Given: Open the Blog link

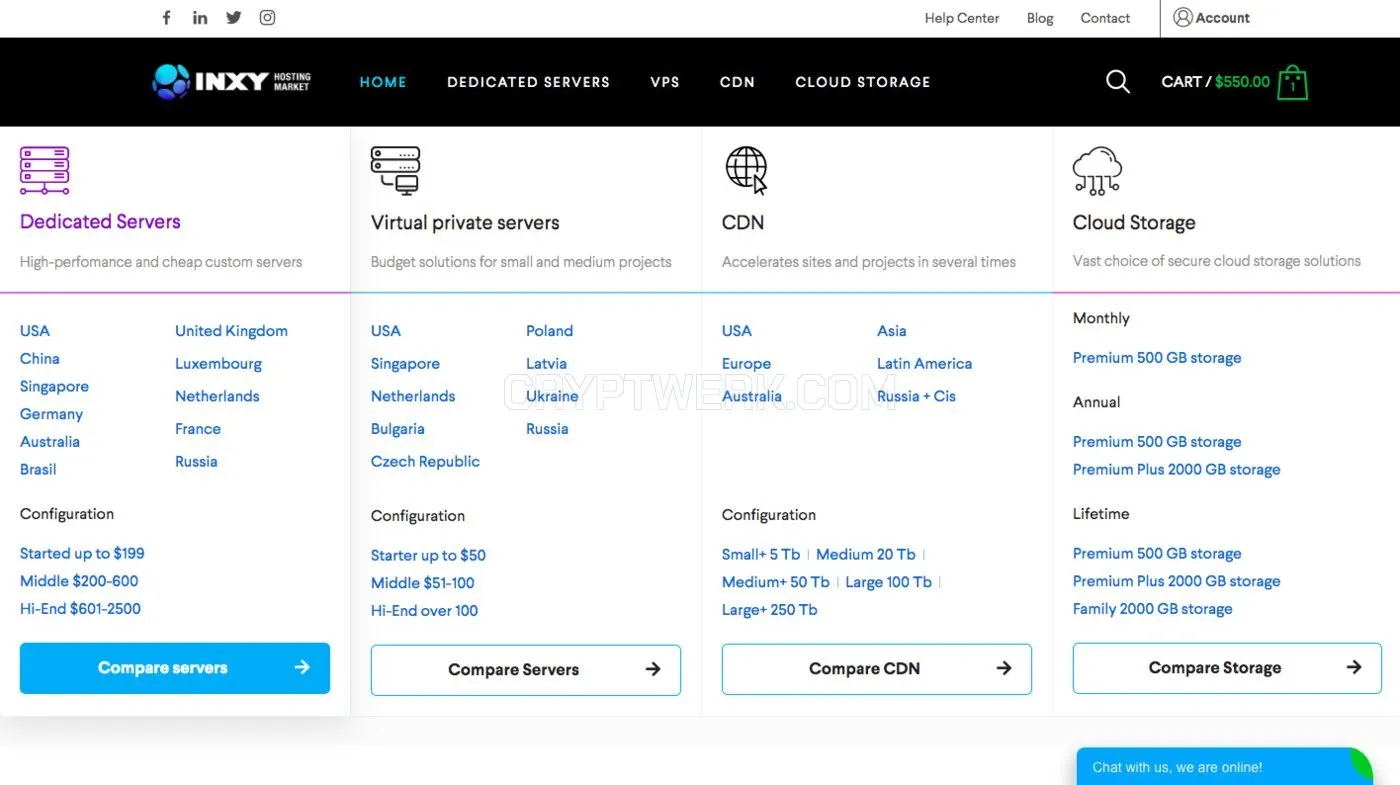Looking at the screenshot, I should coord(1040,18).
